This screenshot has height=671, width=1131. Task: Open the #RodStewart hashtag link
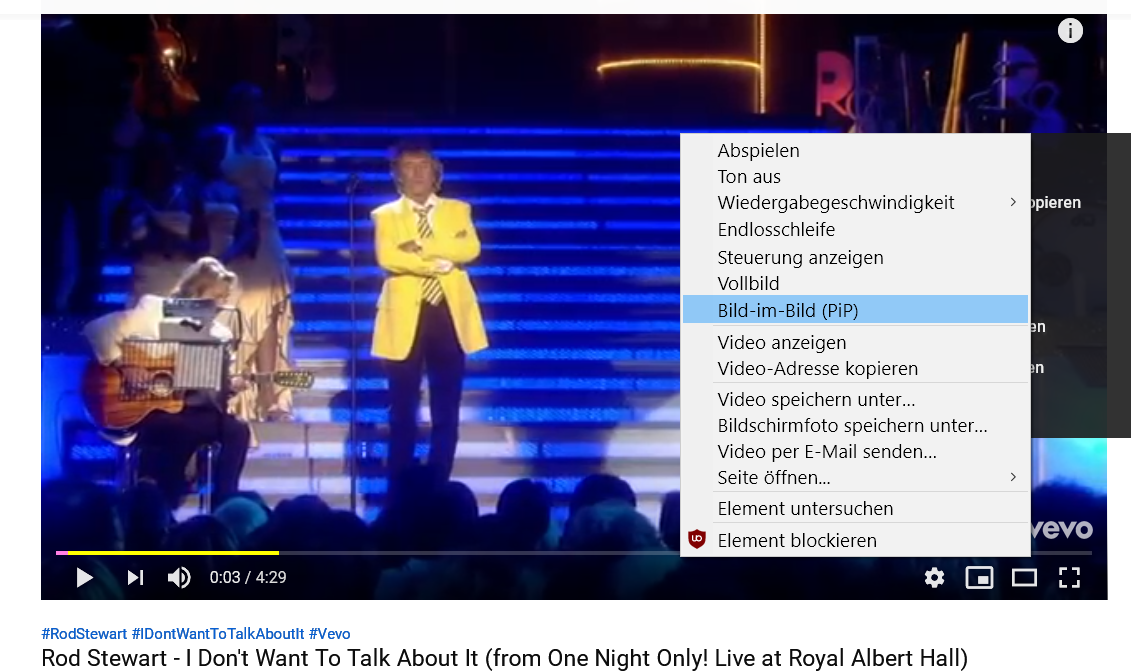[84, 634]
